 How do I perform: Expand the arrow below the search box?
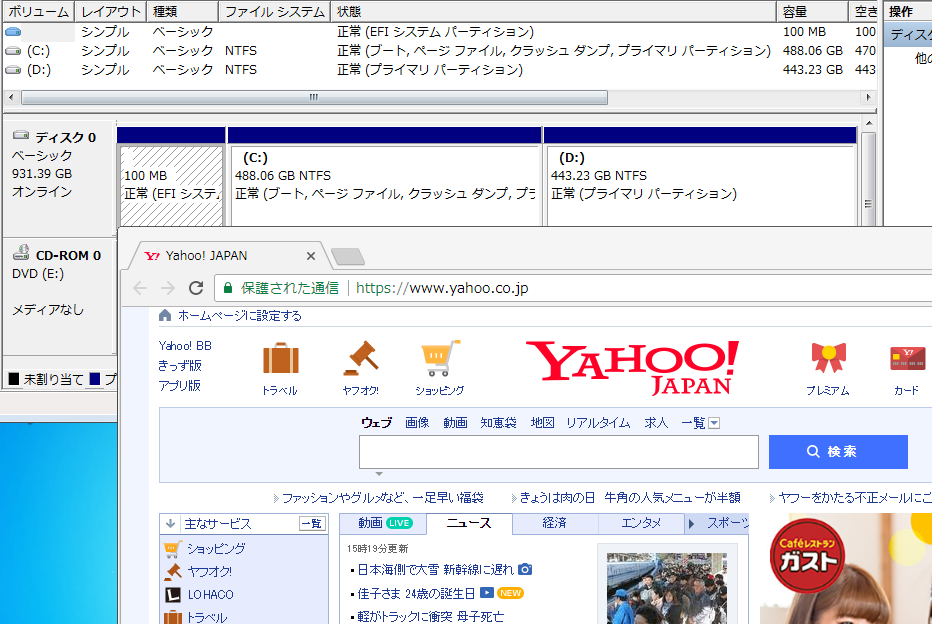379,474
